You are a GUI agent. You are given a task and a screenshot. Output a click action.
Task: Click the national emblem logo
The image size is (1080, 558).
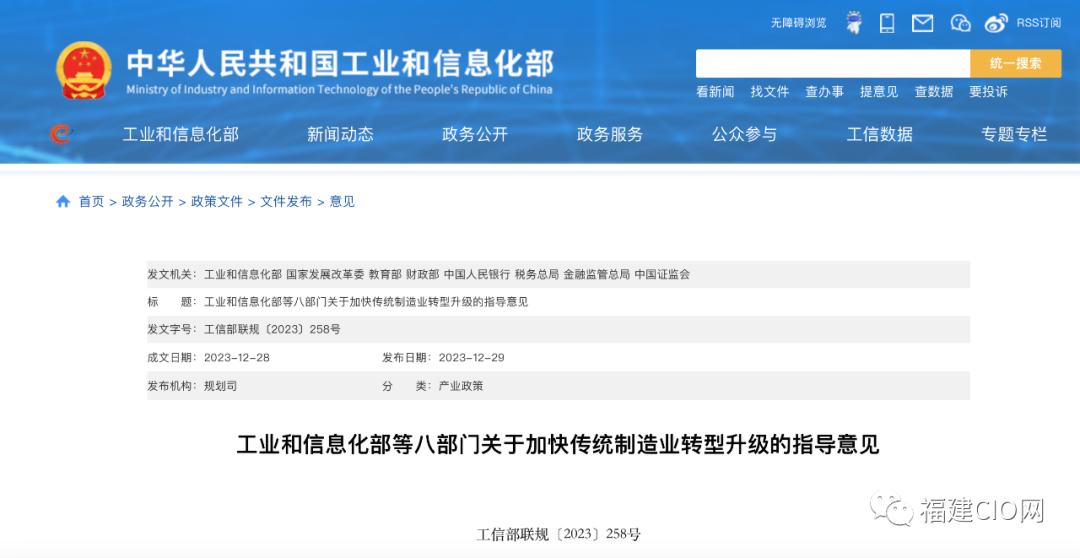pos(84,70)
